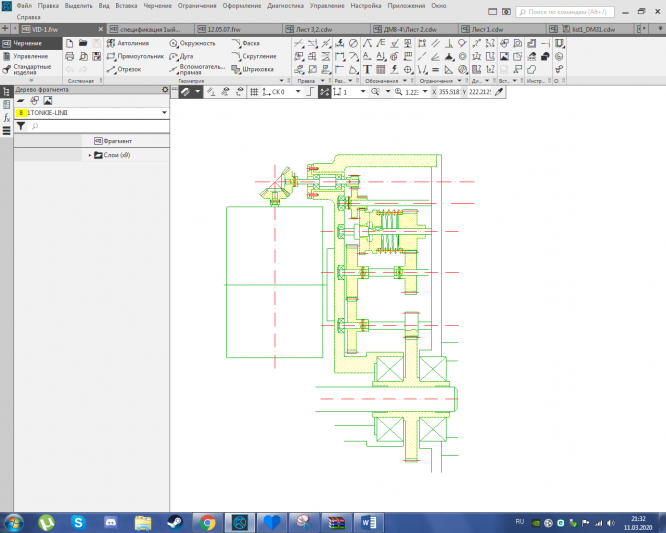The width and height of the screenshot is (666, 533).
Task: Select the Автолиния drawing tool
Action: coord(131,44)
